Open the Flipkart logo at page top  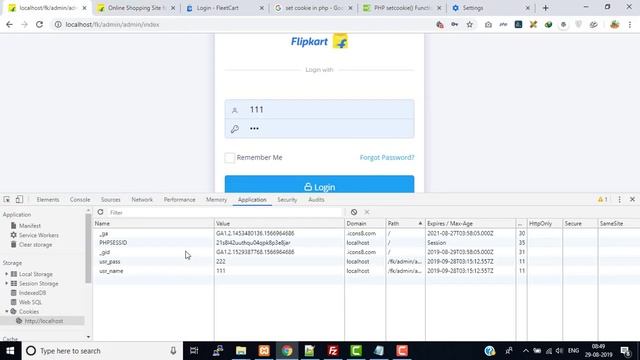point(319,42)
